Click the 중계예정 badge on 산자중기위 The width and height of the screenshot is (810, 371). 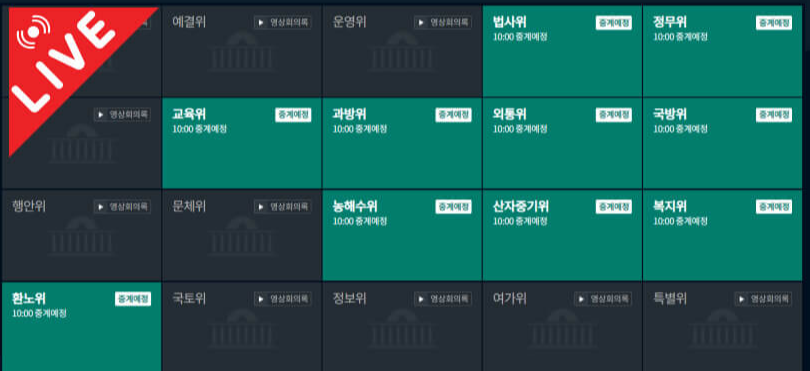click(613, 207)
